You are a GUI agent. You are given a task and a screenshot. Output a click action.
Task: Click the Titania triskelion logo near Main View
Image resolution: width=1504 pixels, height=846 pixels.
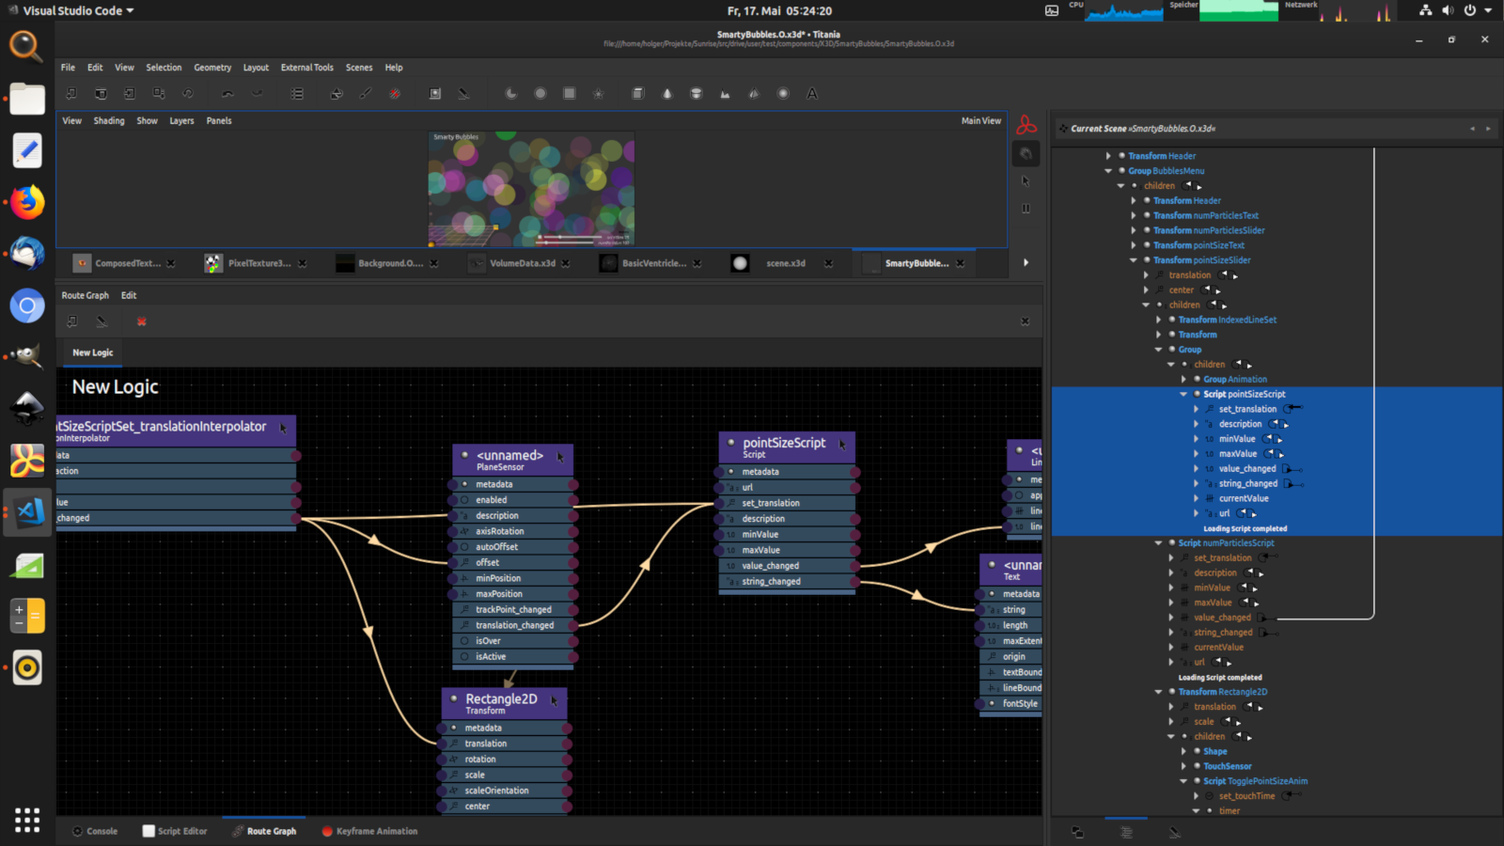coord(1026,123)
